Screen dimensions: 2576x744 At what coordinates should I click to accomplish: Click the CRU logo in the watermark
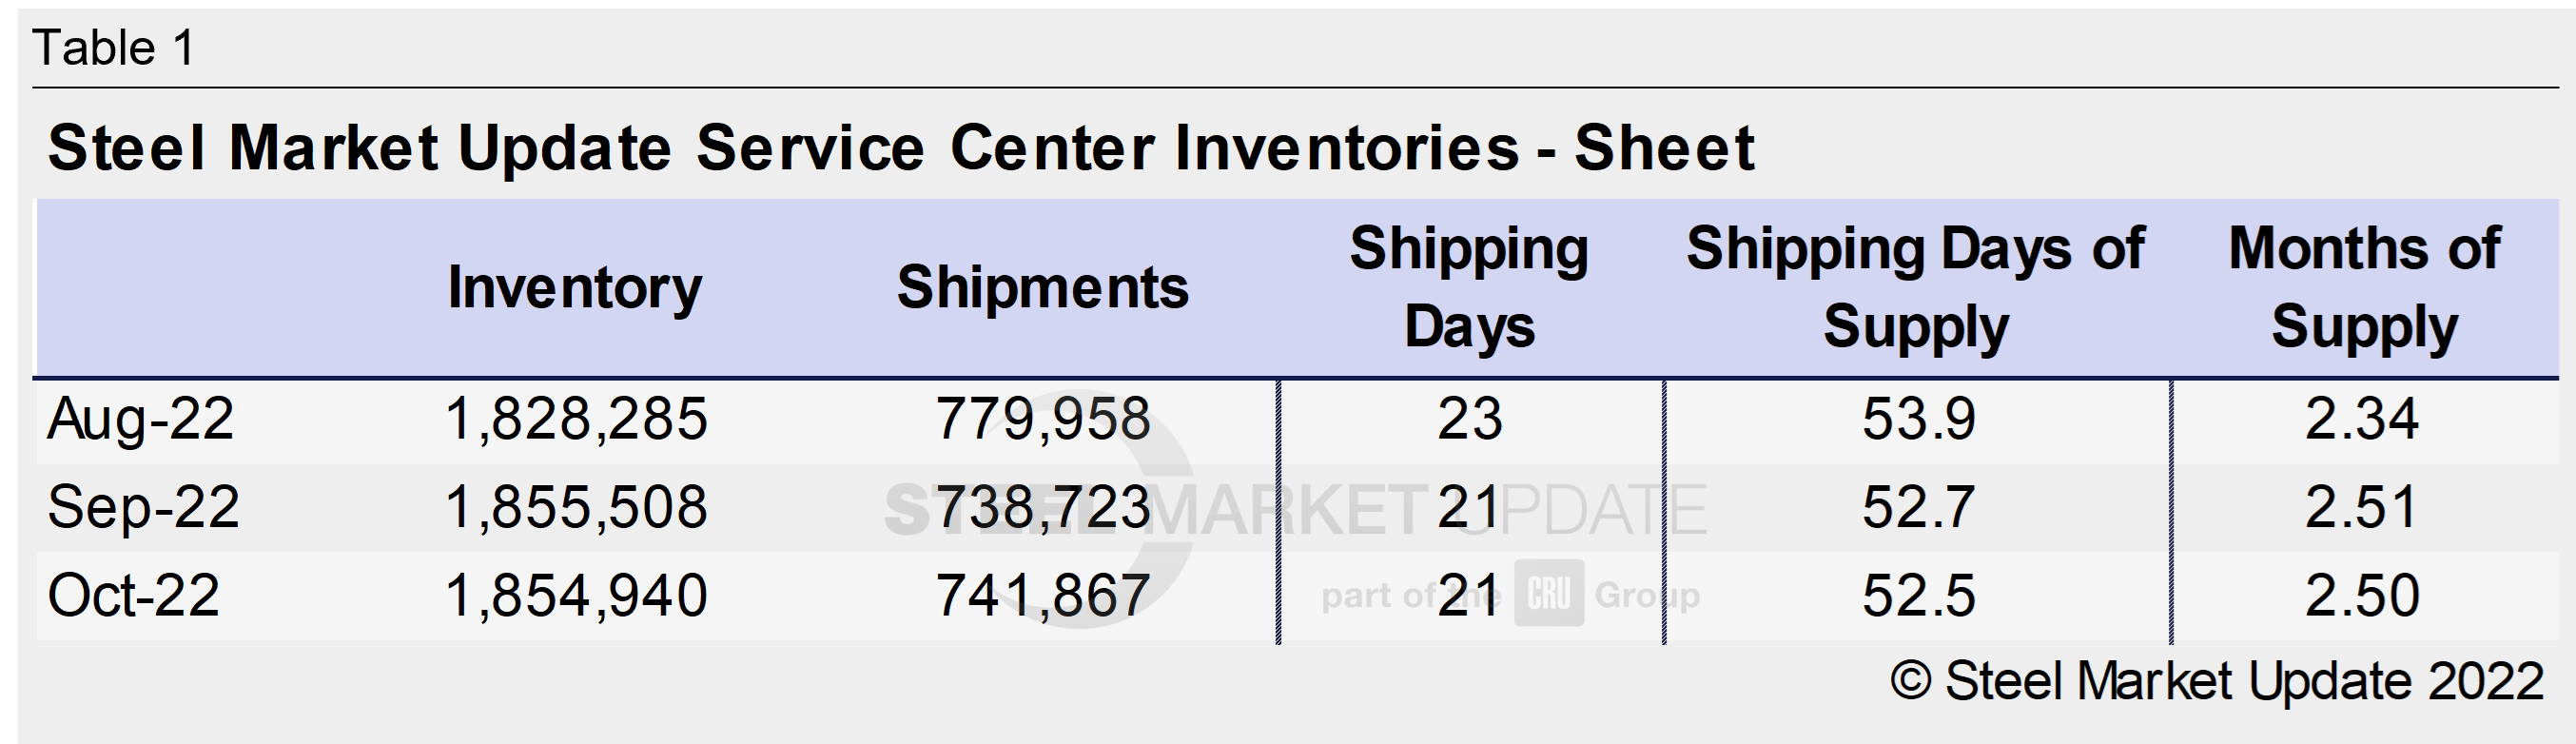pyautogui.click(x=1548, y=594)
